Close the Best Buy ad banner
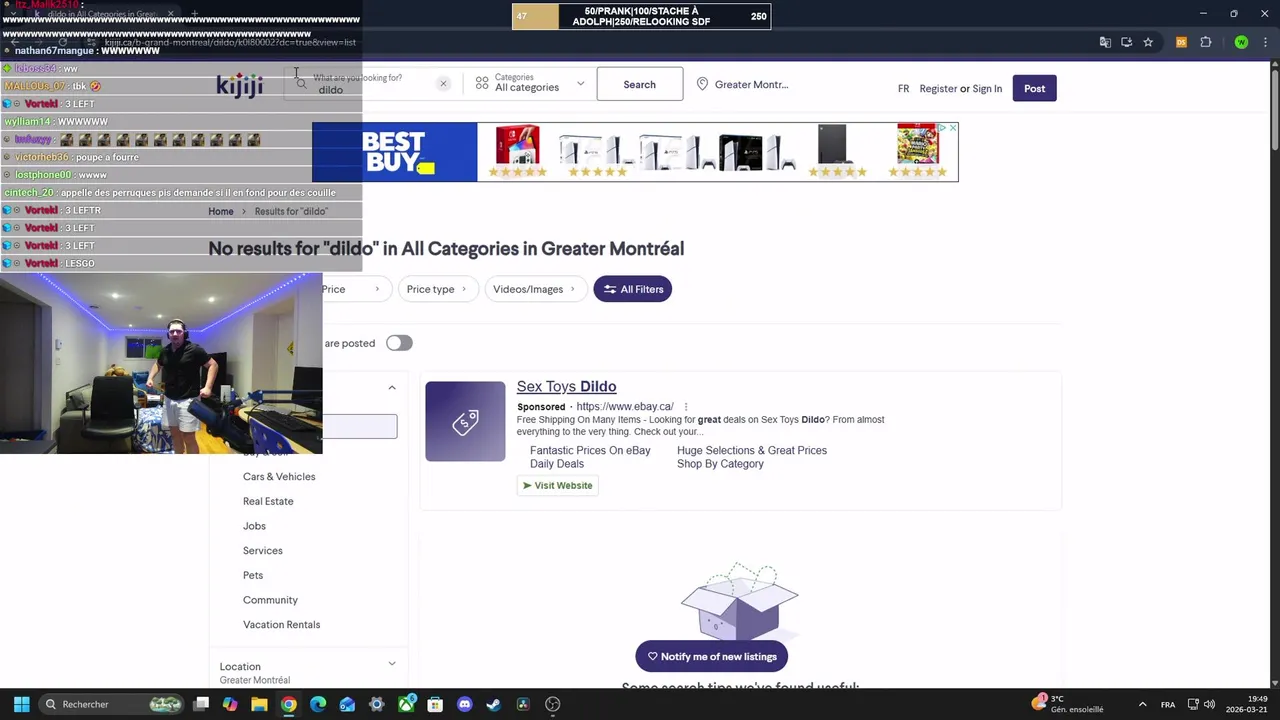 pyautogui.click(x=953, y=128)
